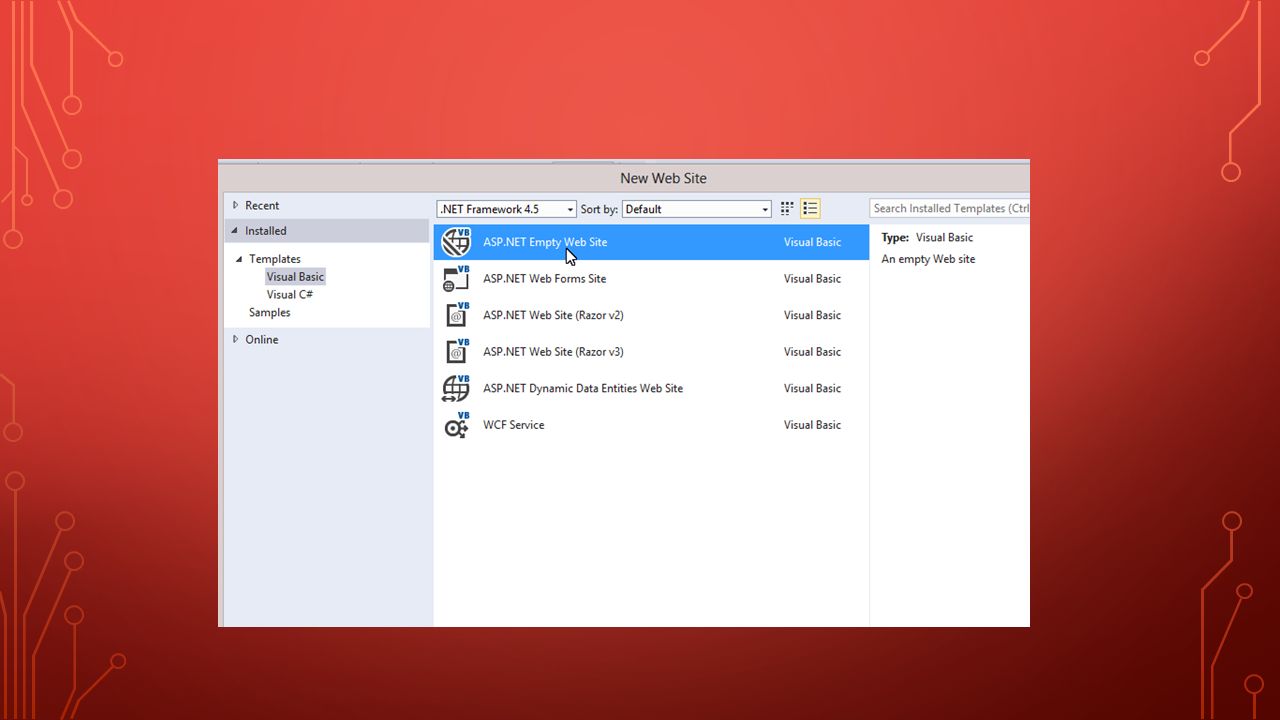Open the .NET Framework 4.5 dropdown
This screenshot has width=1280, height=720.
506,209
